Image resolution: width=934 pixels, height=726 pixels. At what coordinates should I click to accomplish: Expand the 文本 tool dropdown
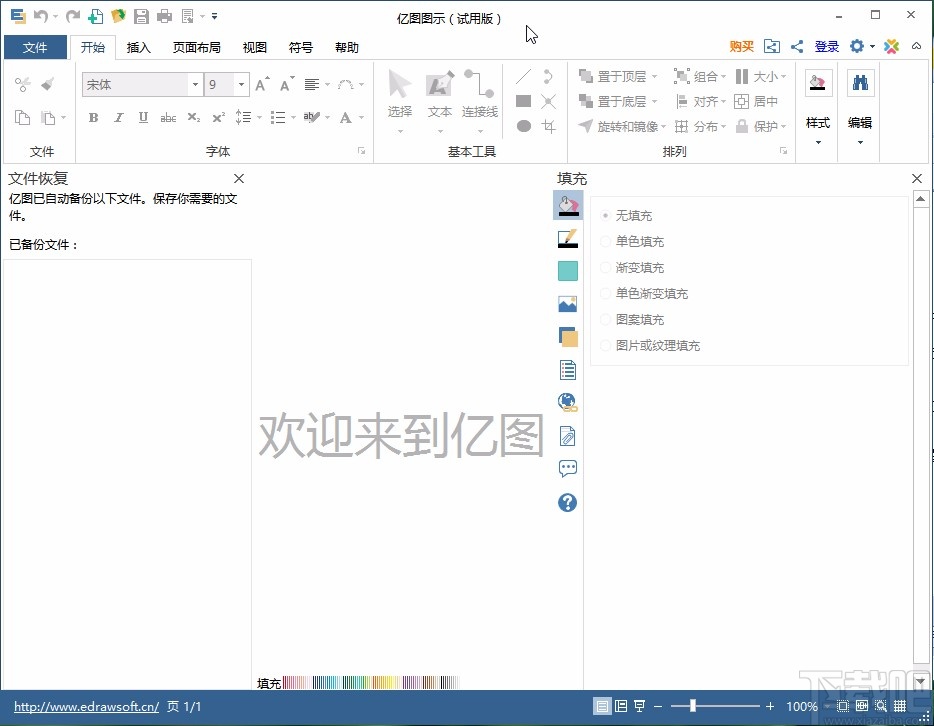[x=440, y=132]
